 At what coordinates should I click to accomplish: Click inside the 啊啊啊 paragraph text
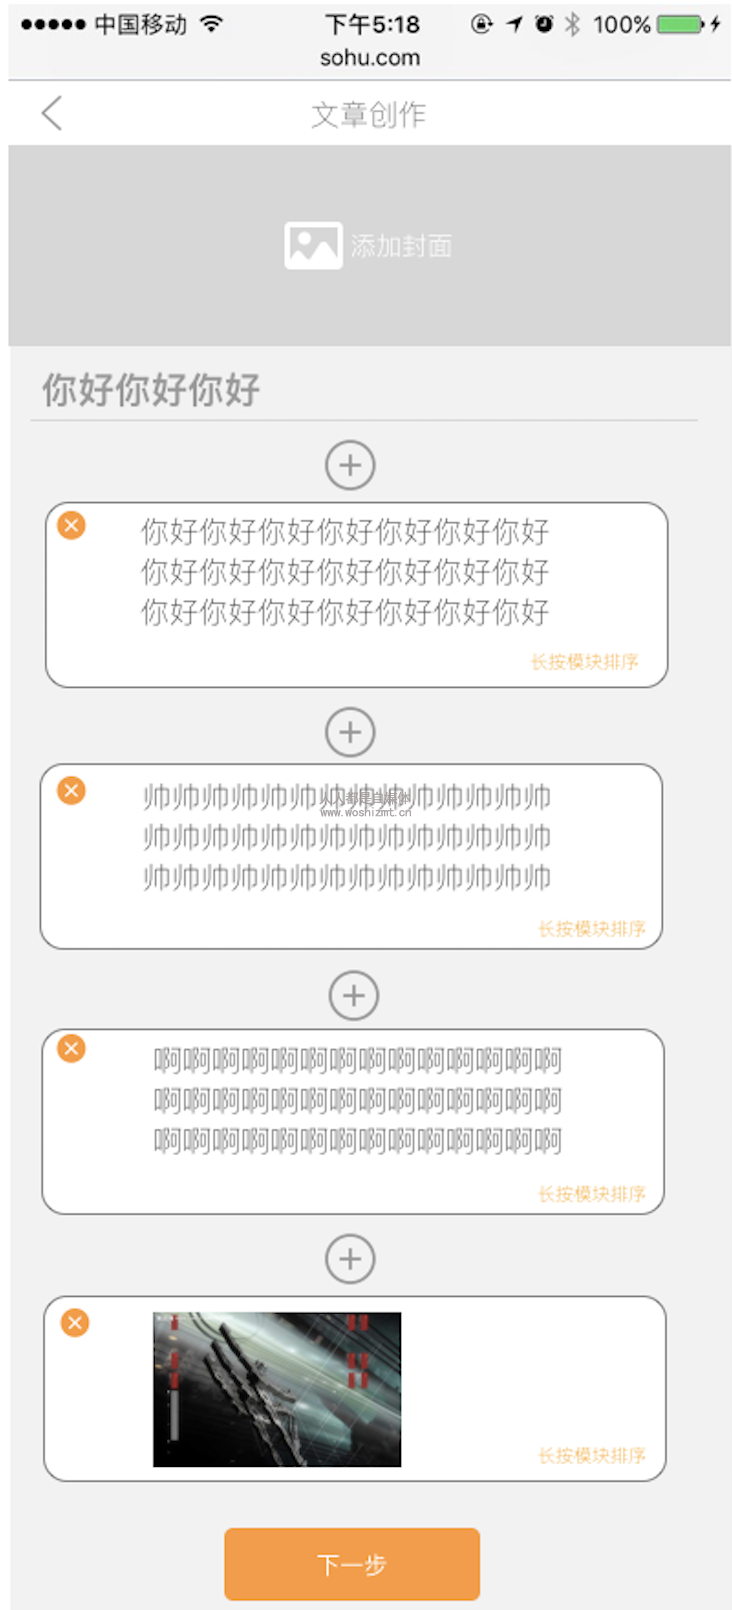tap(358, 1100)
